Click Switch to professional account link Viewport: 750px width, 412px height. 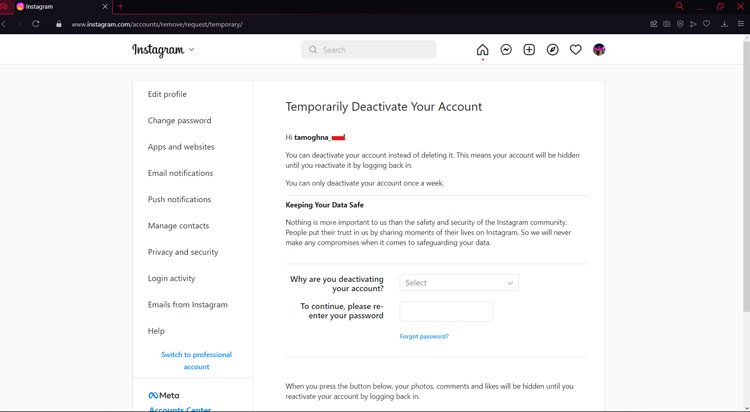tap(197, 361)
